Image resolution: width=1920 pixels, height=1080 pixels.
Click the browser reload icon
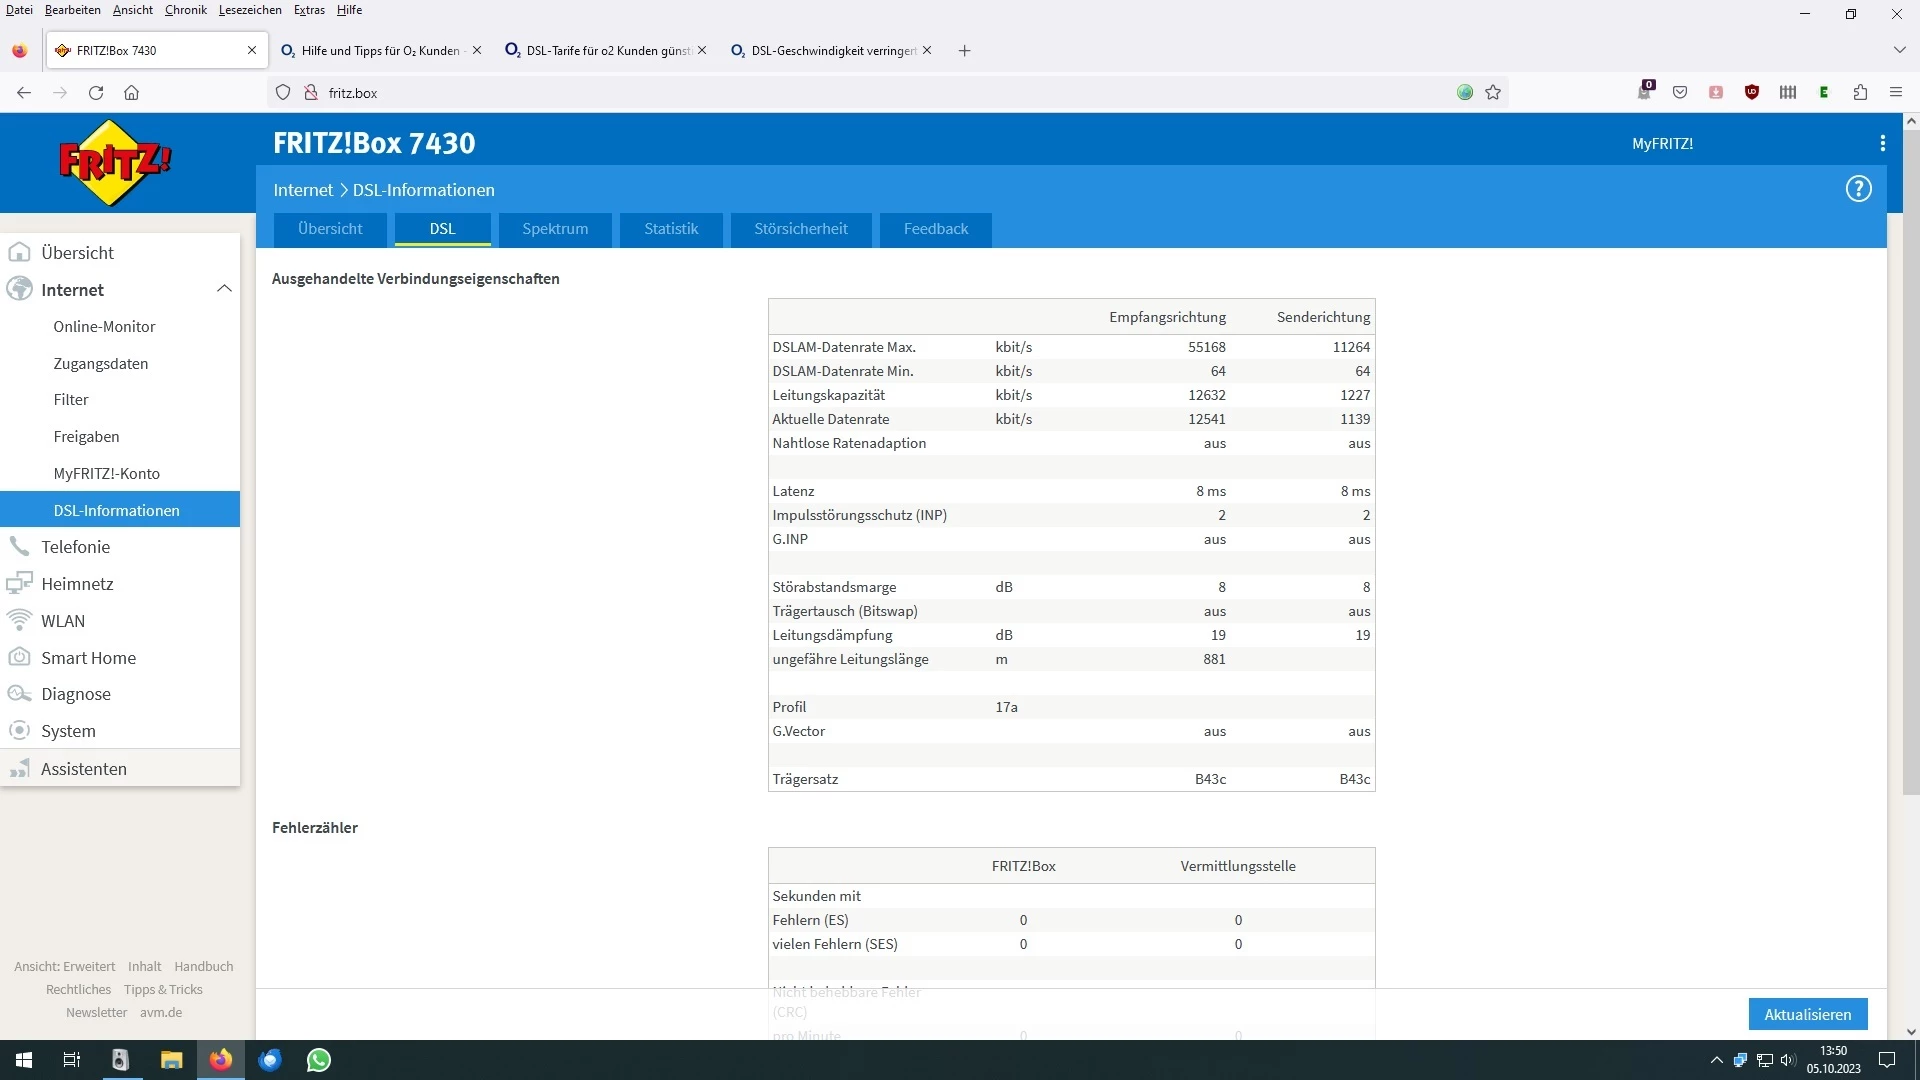point(96,92)
